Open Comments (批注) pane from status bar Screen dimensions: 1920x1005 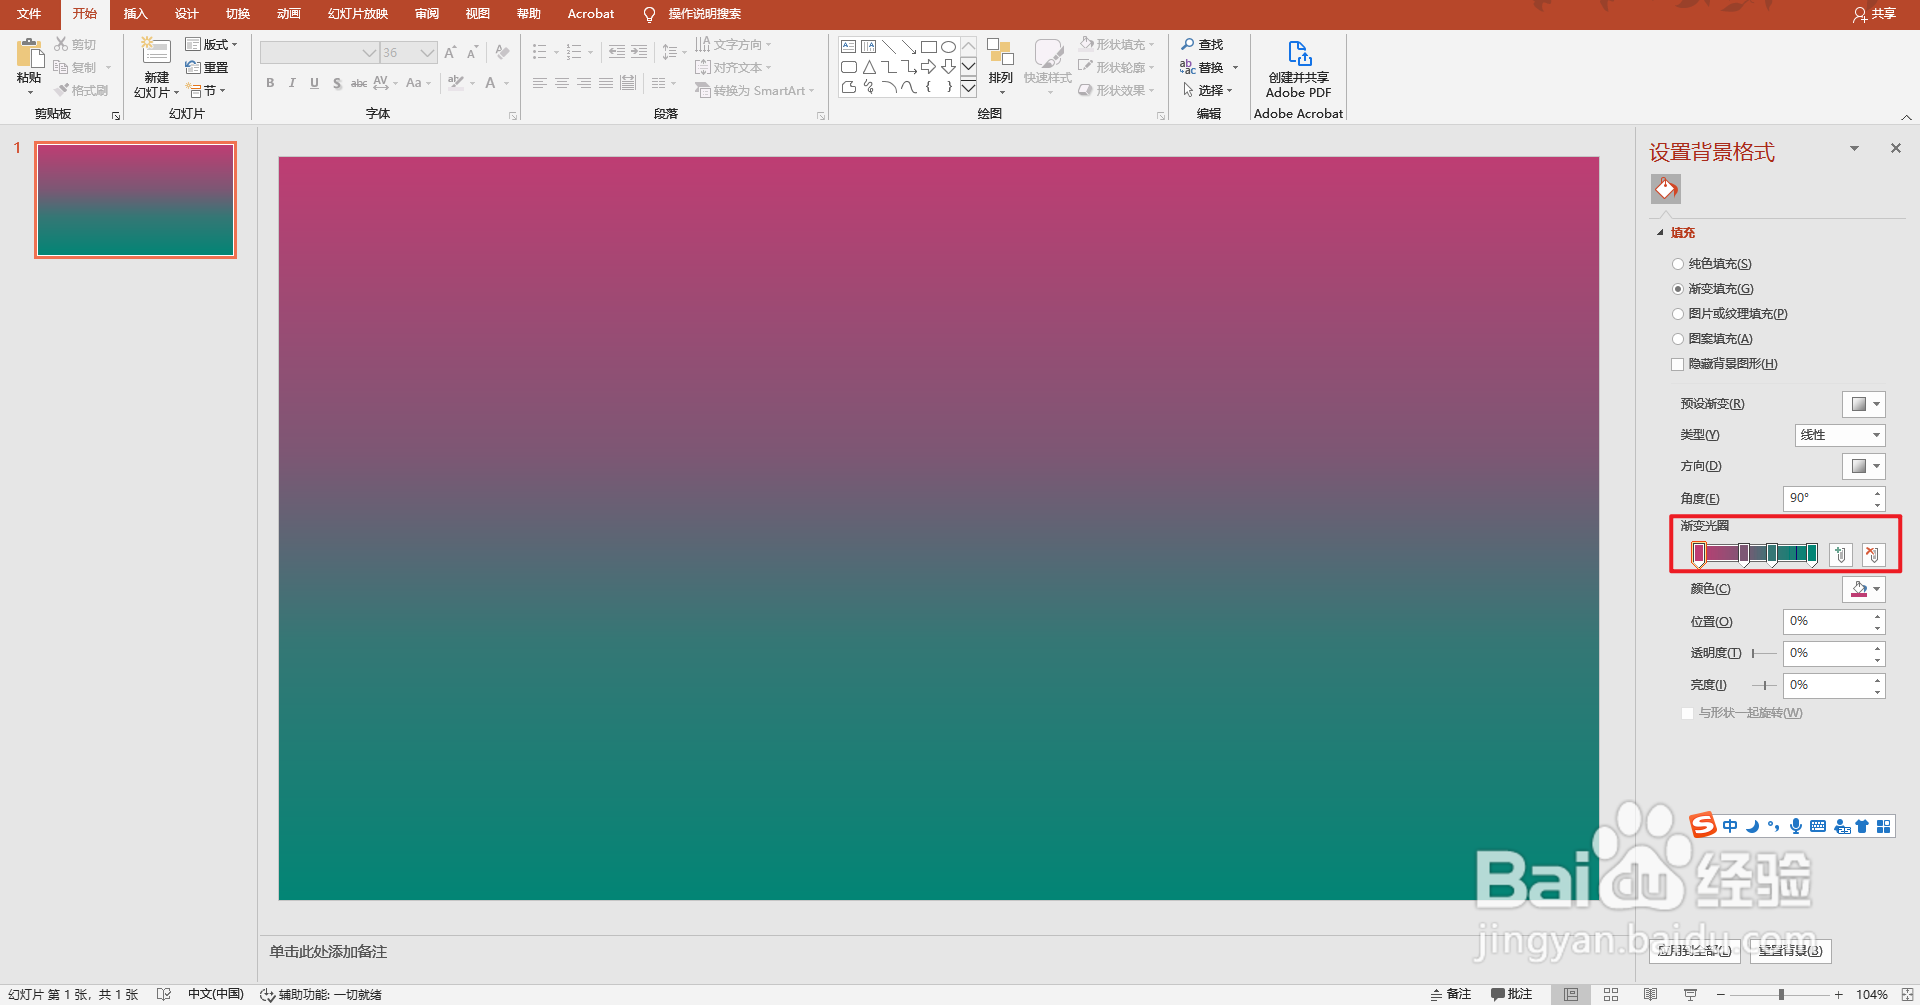(x=1511, y=994)
